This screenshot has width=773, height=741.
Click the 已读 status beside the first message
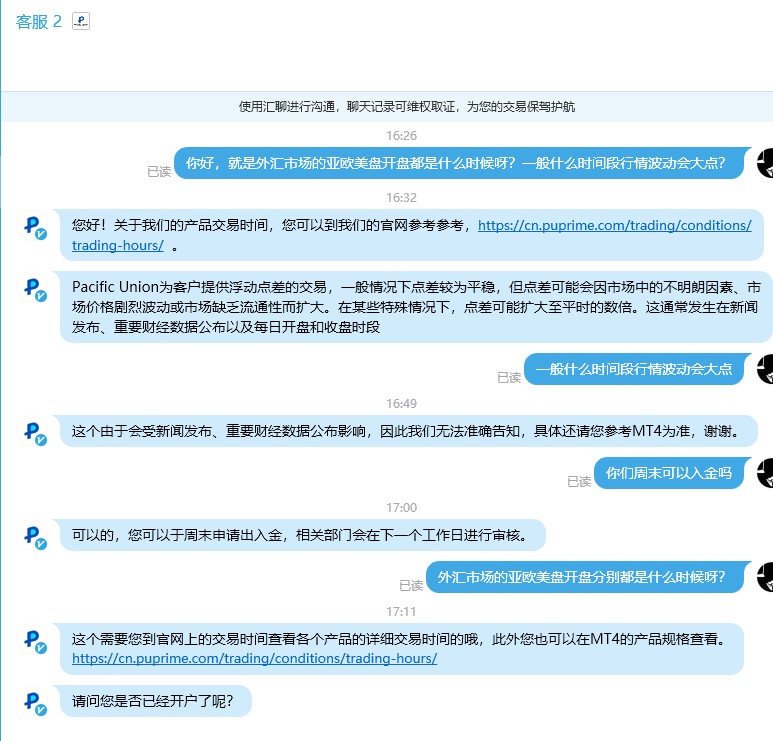pyautogui.click(x=159, y=172)
